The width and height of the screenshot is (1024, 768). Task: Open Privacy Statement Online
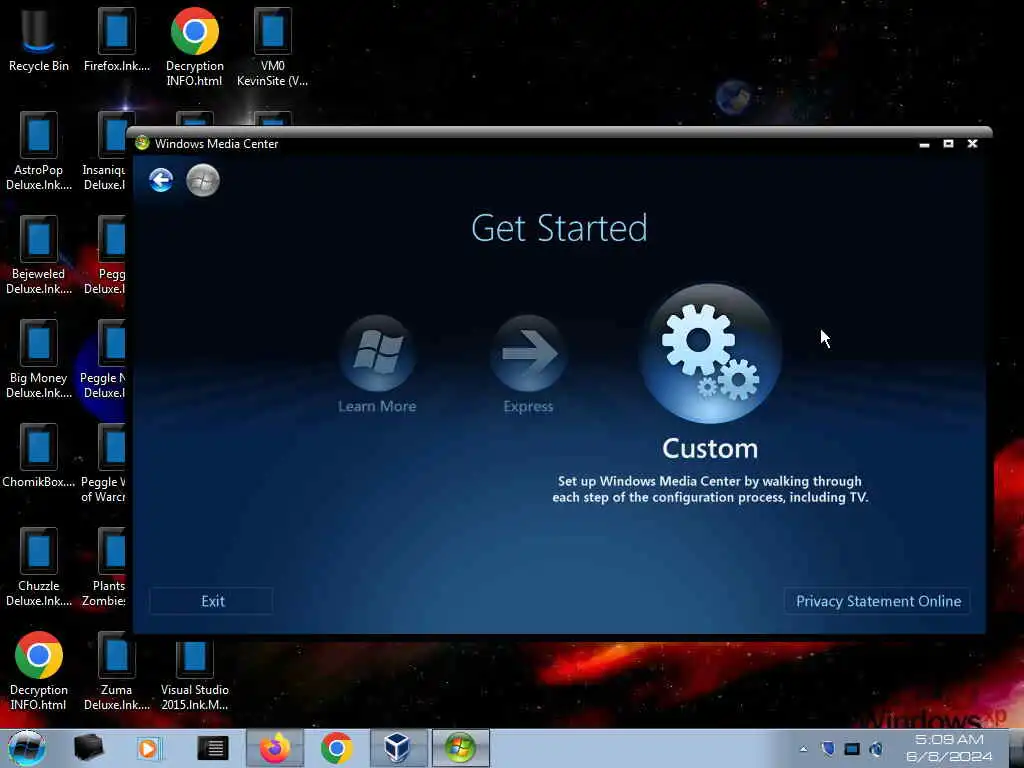(878, 601)
